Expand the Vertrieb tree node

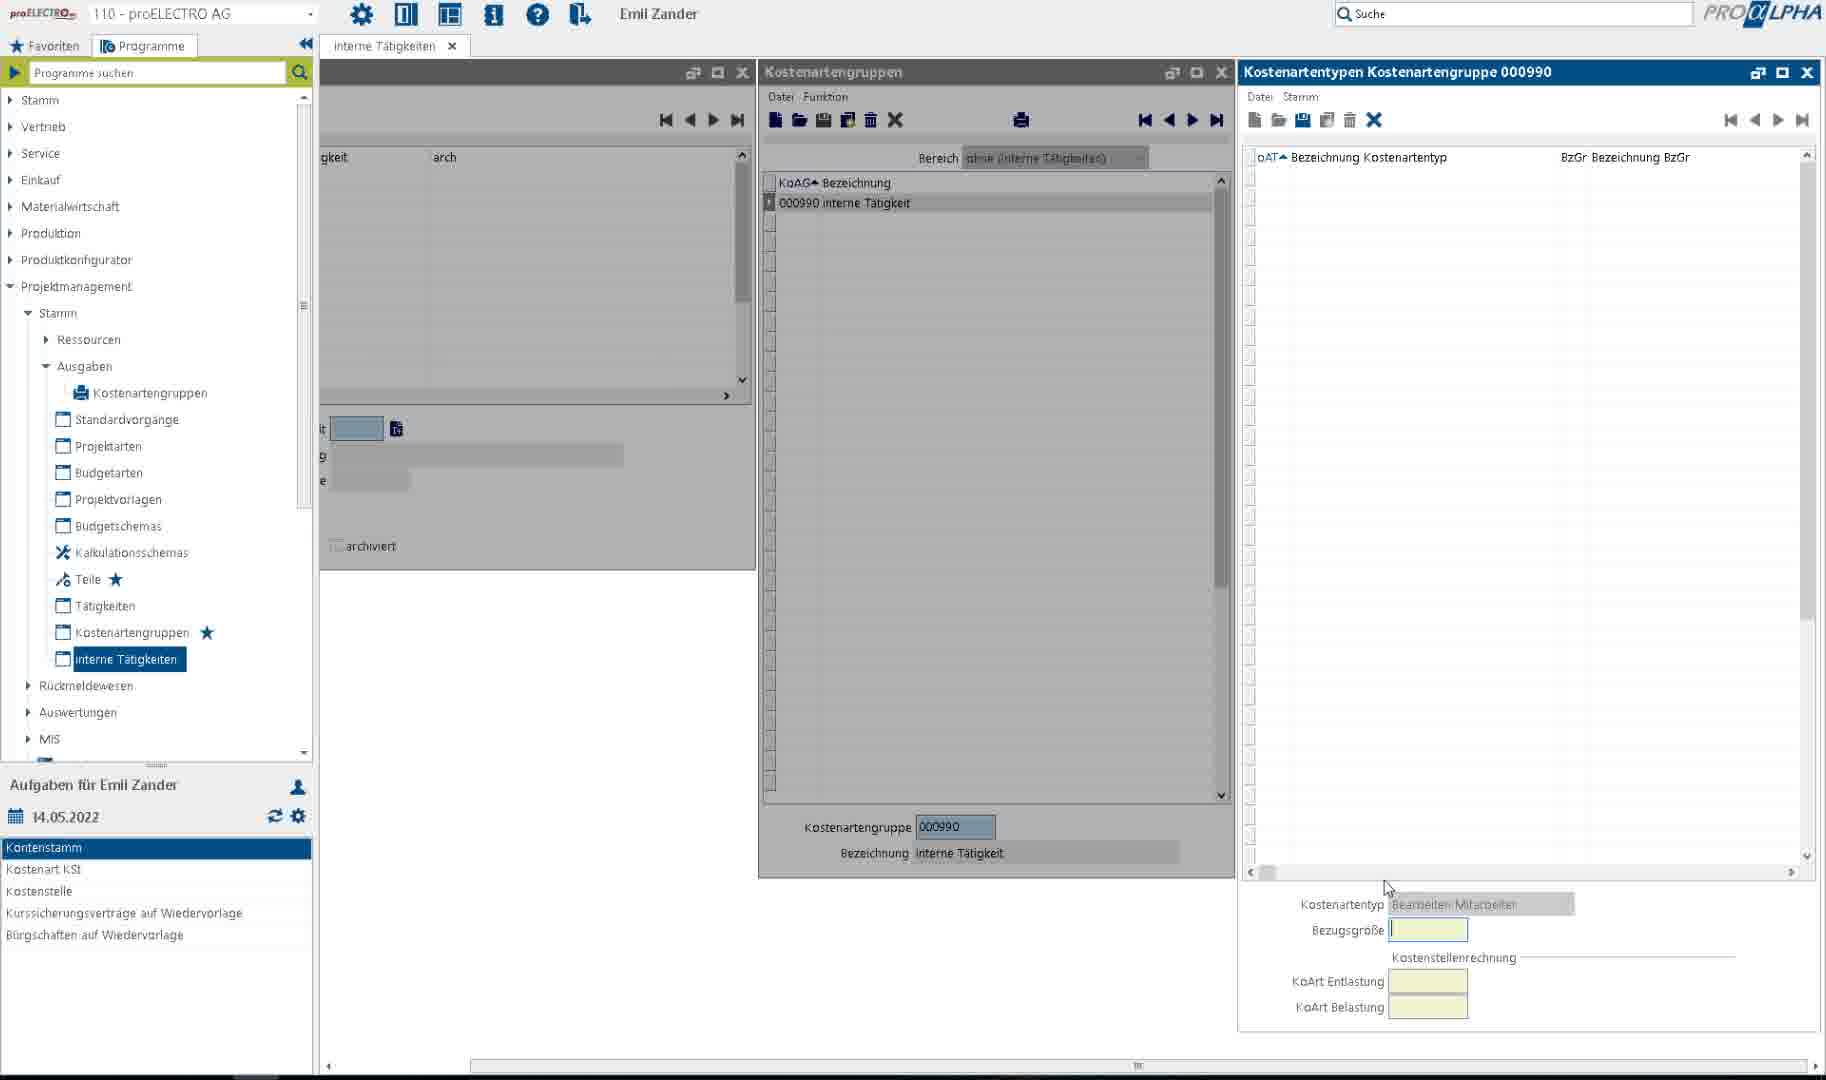click(10, 127)
